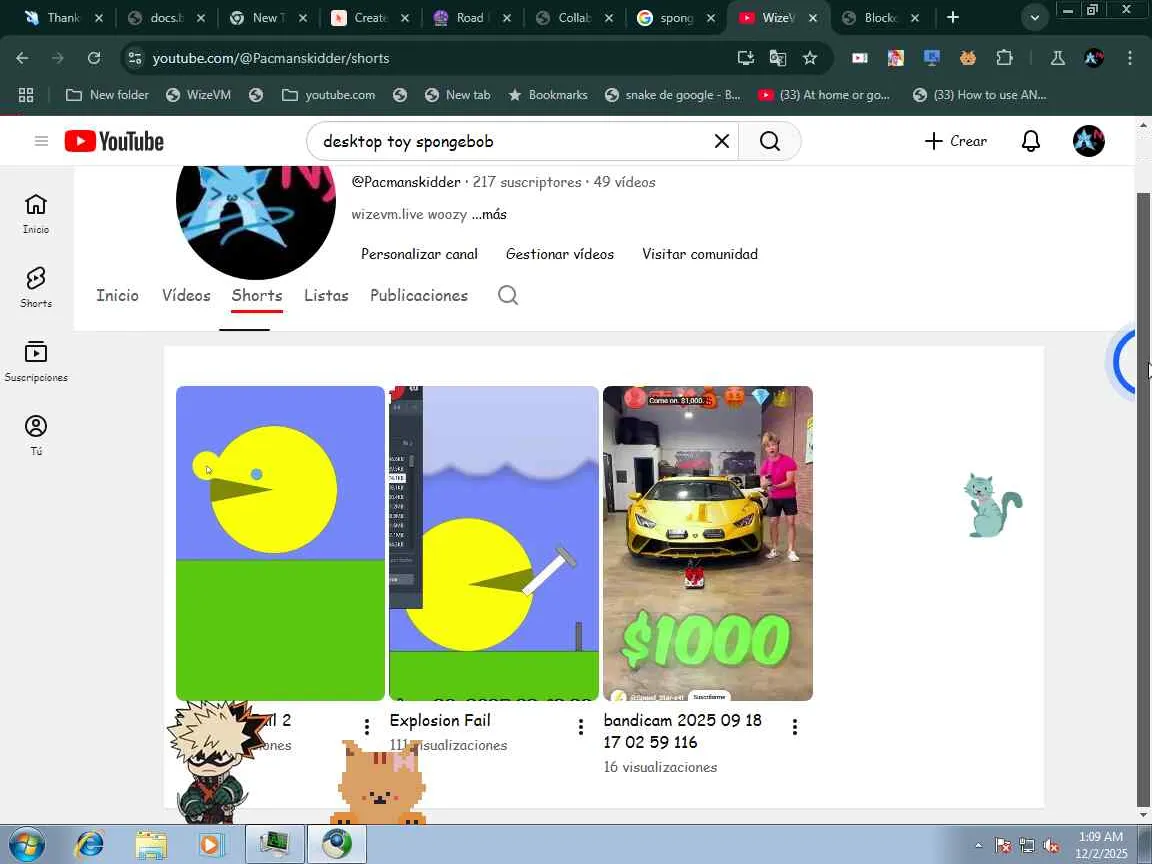
Task: Open account avatar menu in YouTube header
Action: click(1088, 141)
